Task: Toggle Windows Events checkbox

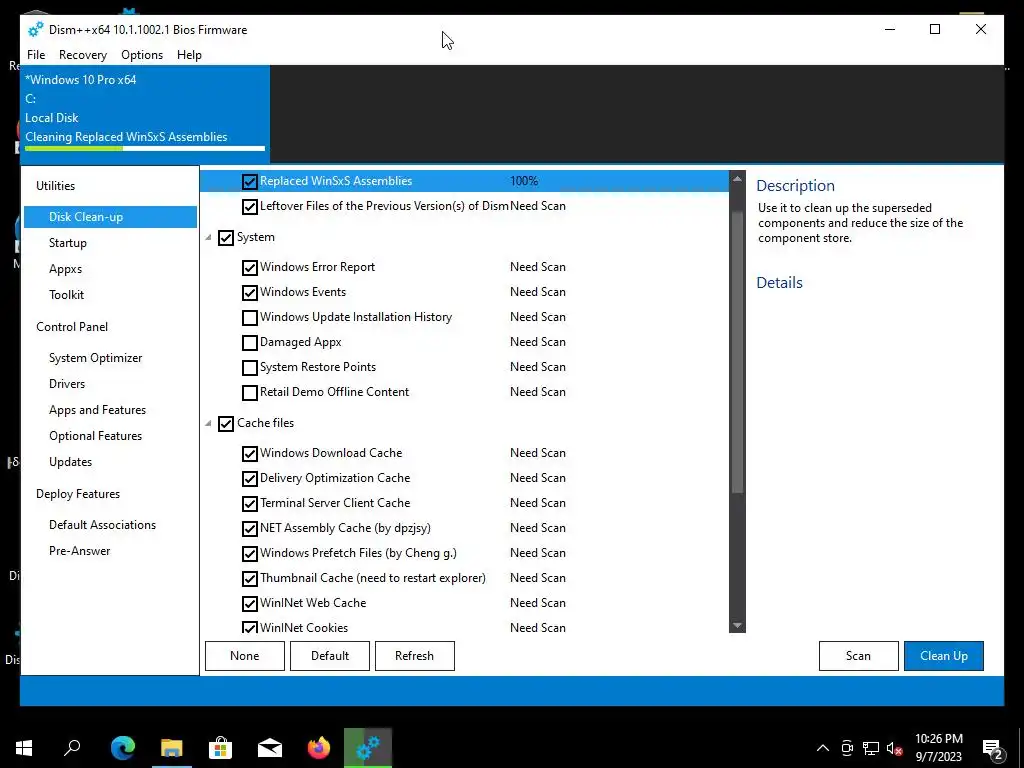Action: pyautogui.click(x=249, y=292)
